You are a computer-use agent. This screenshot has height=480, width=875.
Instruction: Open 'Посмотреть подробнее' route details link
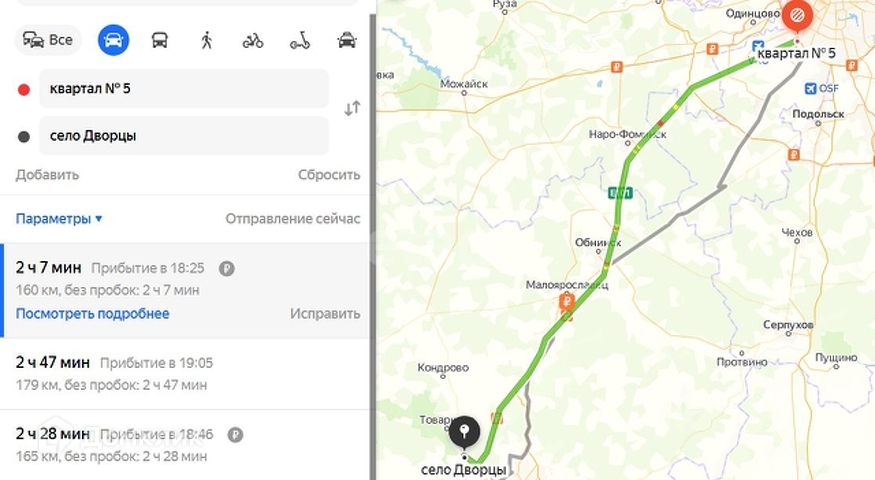93,314
